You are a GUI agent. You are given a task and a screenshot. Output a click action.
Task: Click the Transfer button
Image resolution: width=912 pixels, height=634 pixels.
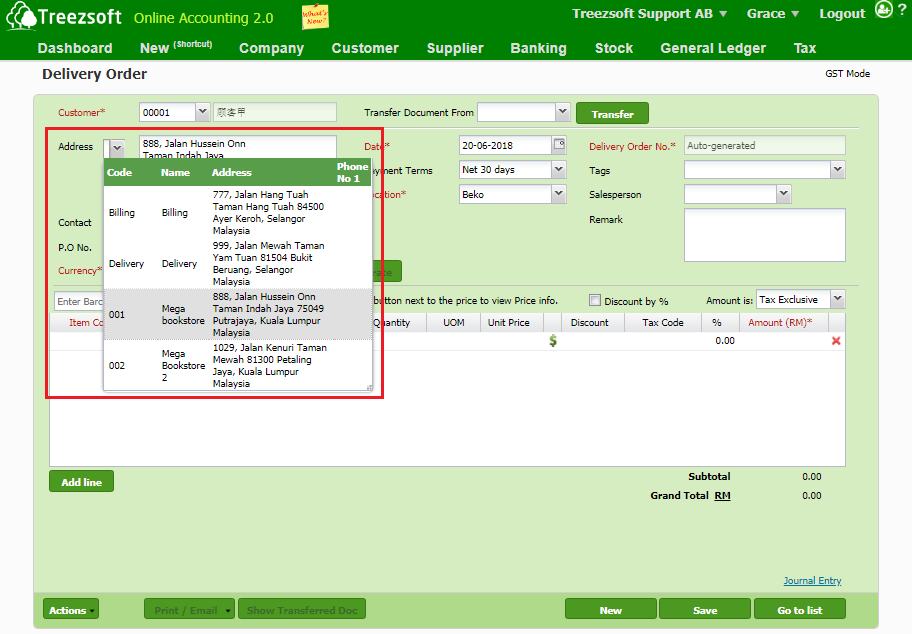pos(612,114)
